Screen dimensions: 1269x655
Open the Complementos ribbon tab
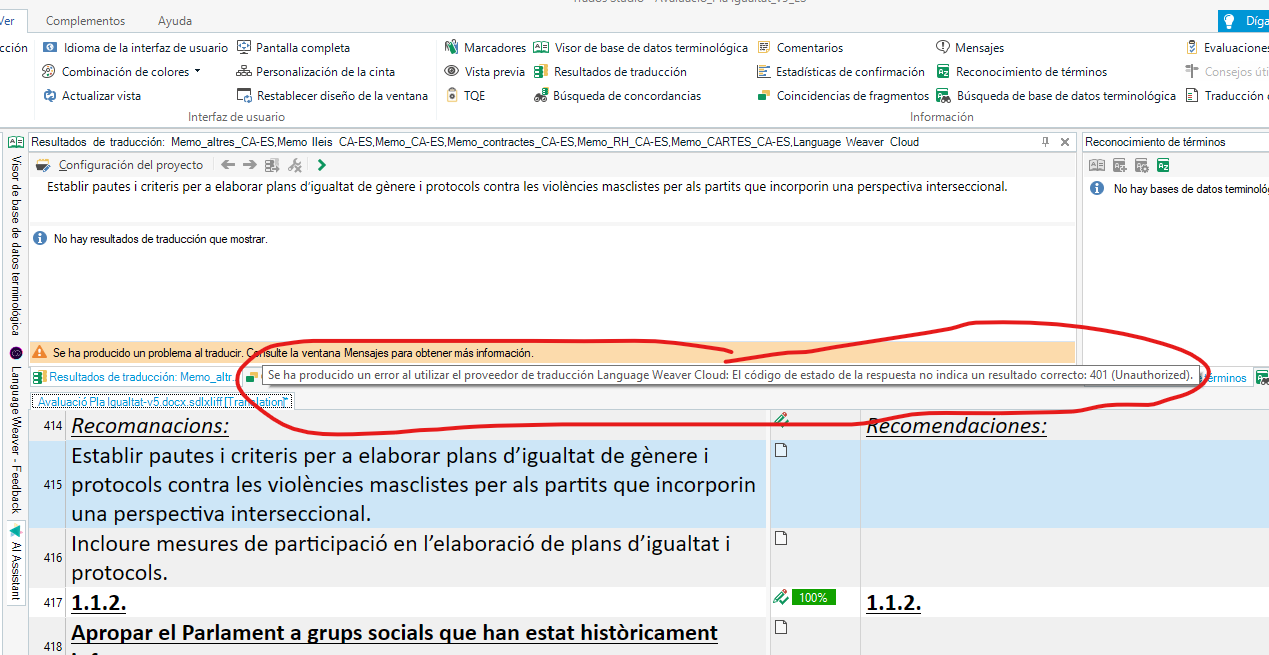[86, 20]
